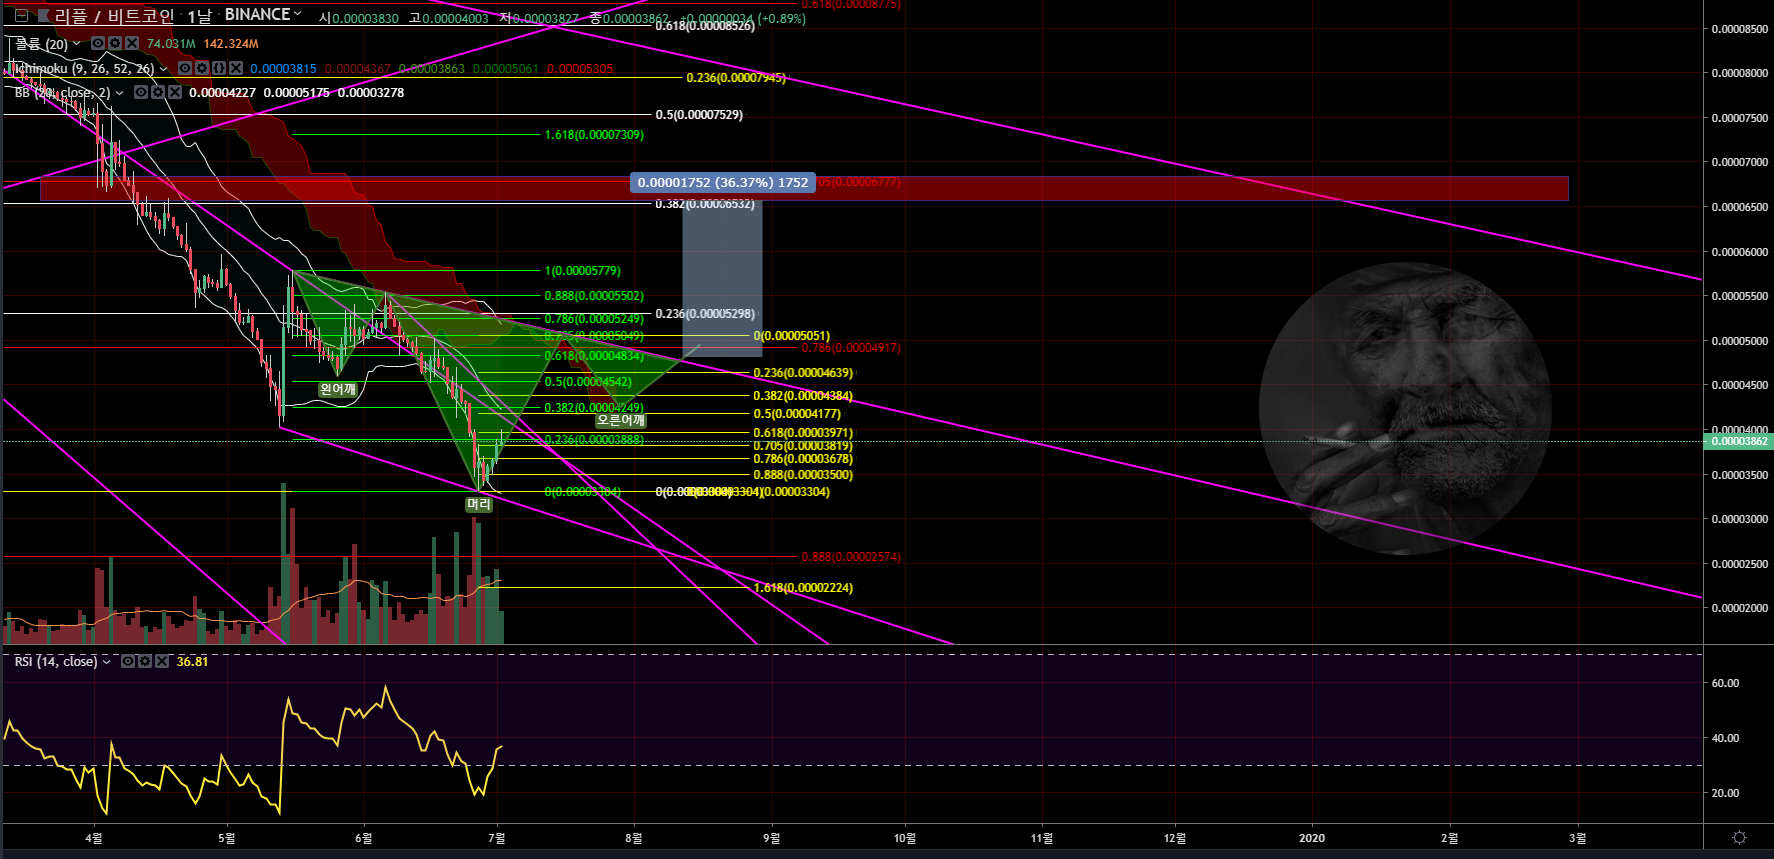Expand the Ichimoku indicator dropdown arrow
Image resolution: width=1774 pixels, height=859 pixels.
pyautogui.click(x=164, y=69)
